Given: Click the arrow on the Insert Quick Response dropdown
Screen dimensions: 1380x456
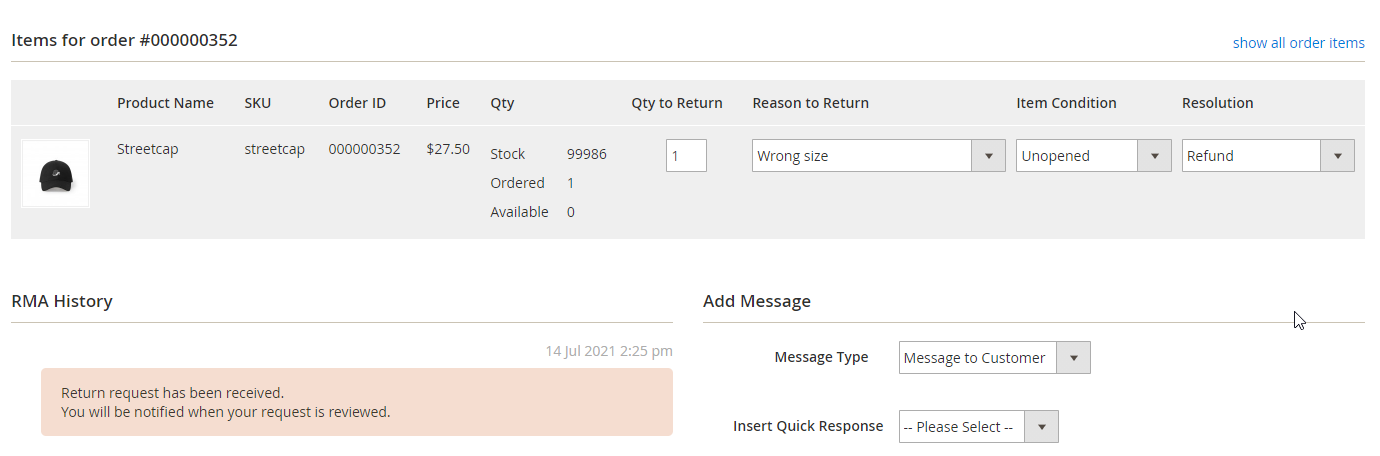Looking at the screenshot, I should [x=1042, y=426].
